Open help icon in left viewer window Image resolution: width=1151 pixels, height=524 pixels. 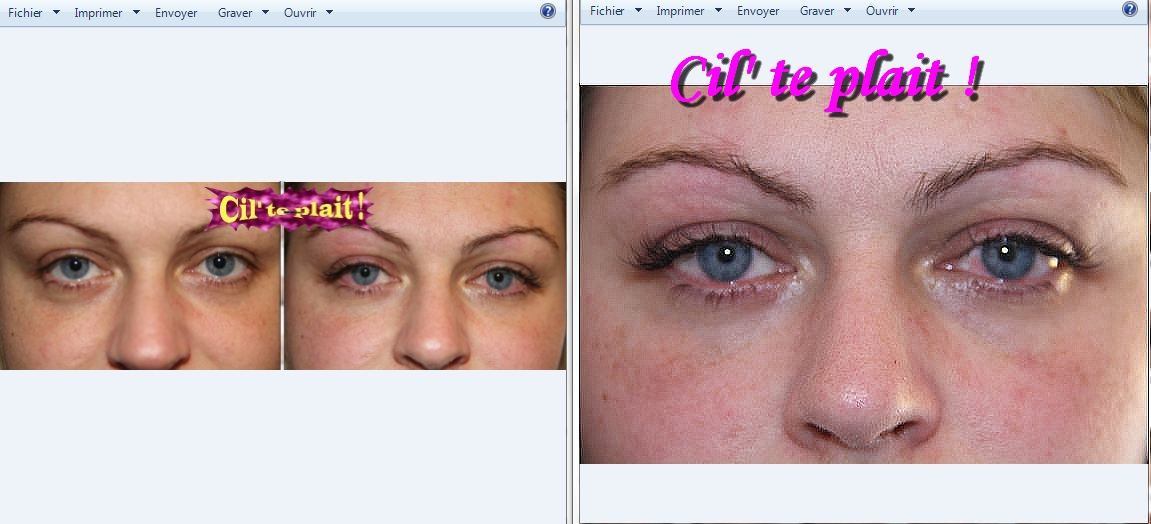tap(548, 11)
